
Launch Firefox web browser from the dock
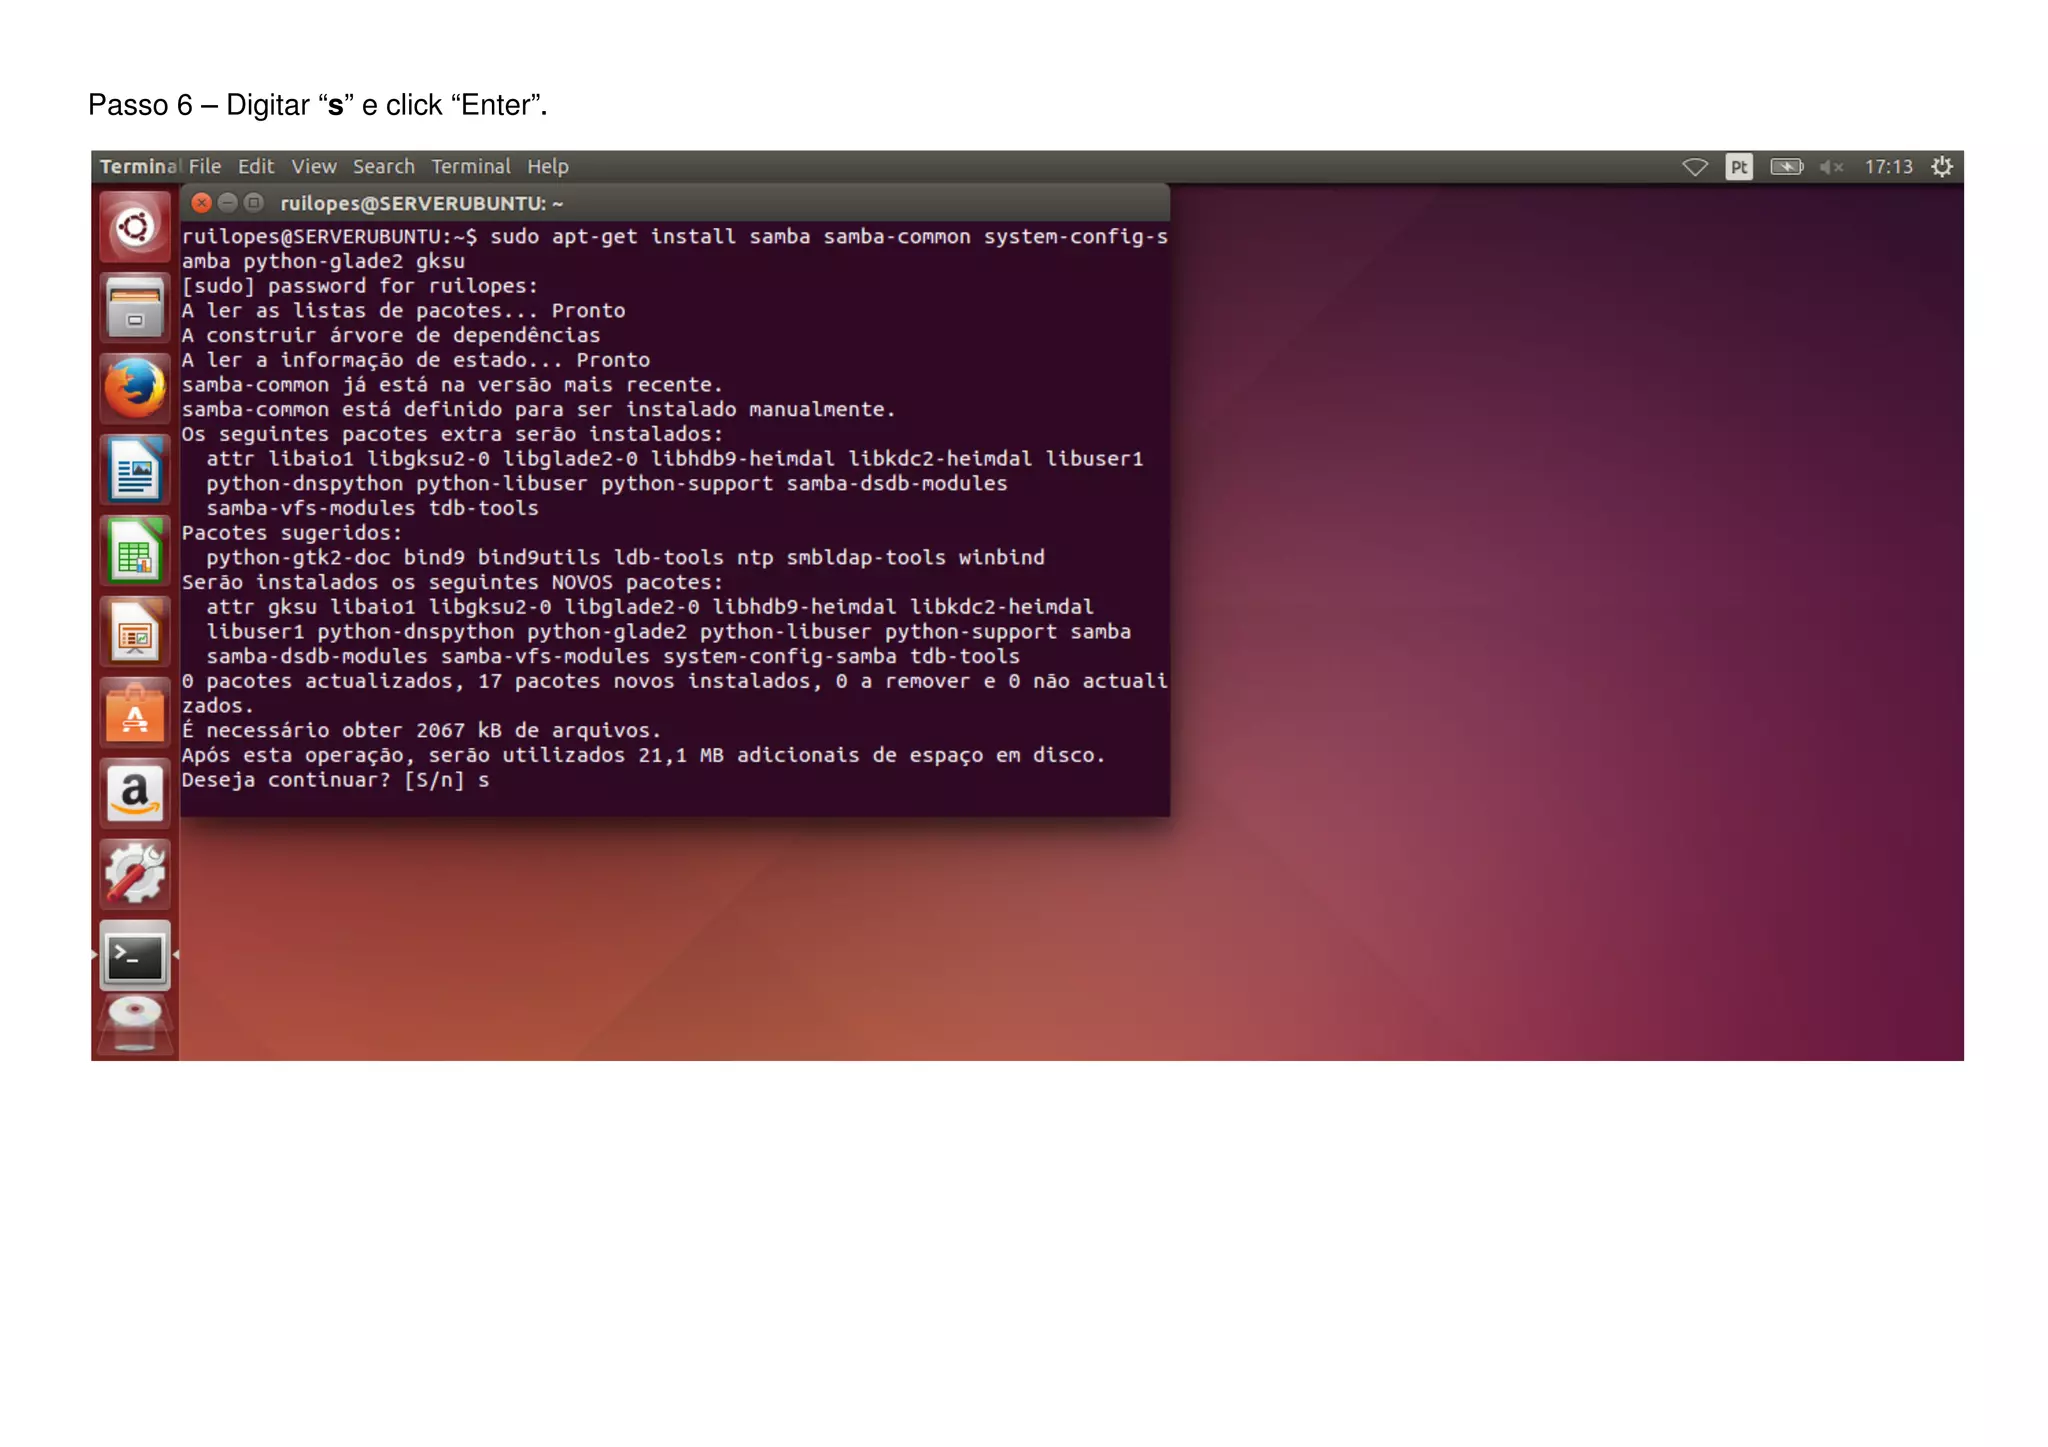135,388
